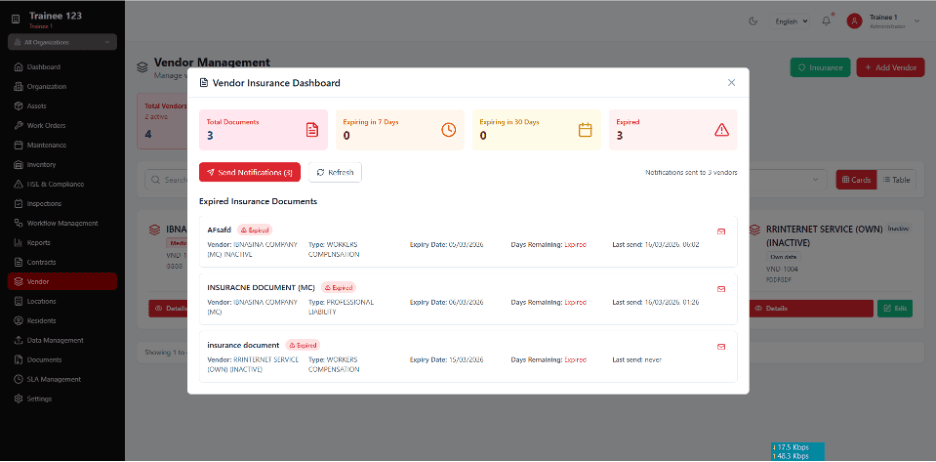Open the filter dropdown beside Cards toggle
Screen dimensions: 936x462
[788, 180]
